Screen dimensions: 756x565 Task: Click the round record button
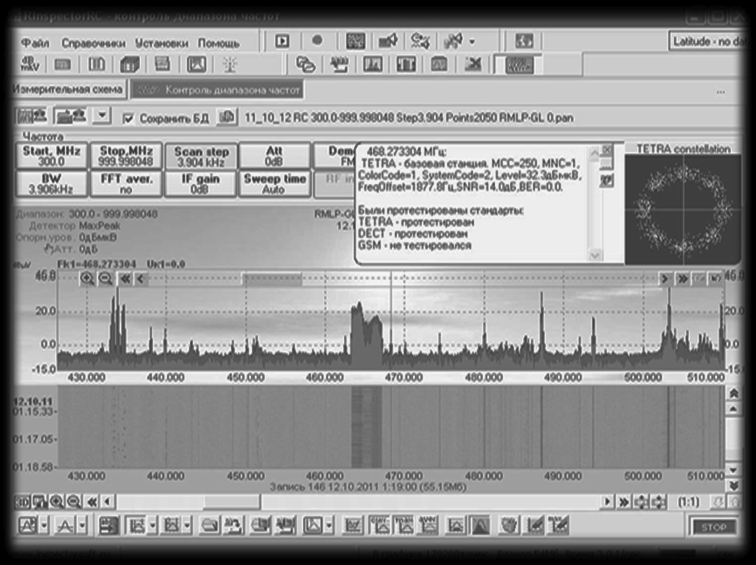point(317,41)
